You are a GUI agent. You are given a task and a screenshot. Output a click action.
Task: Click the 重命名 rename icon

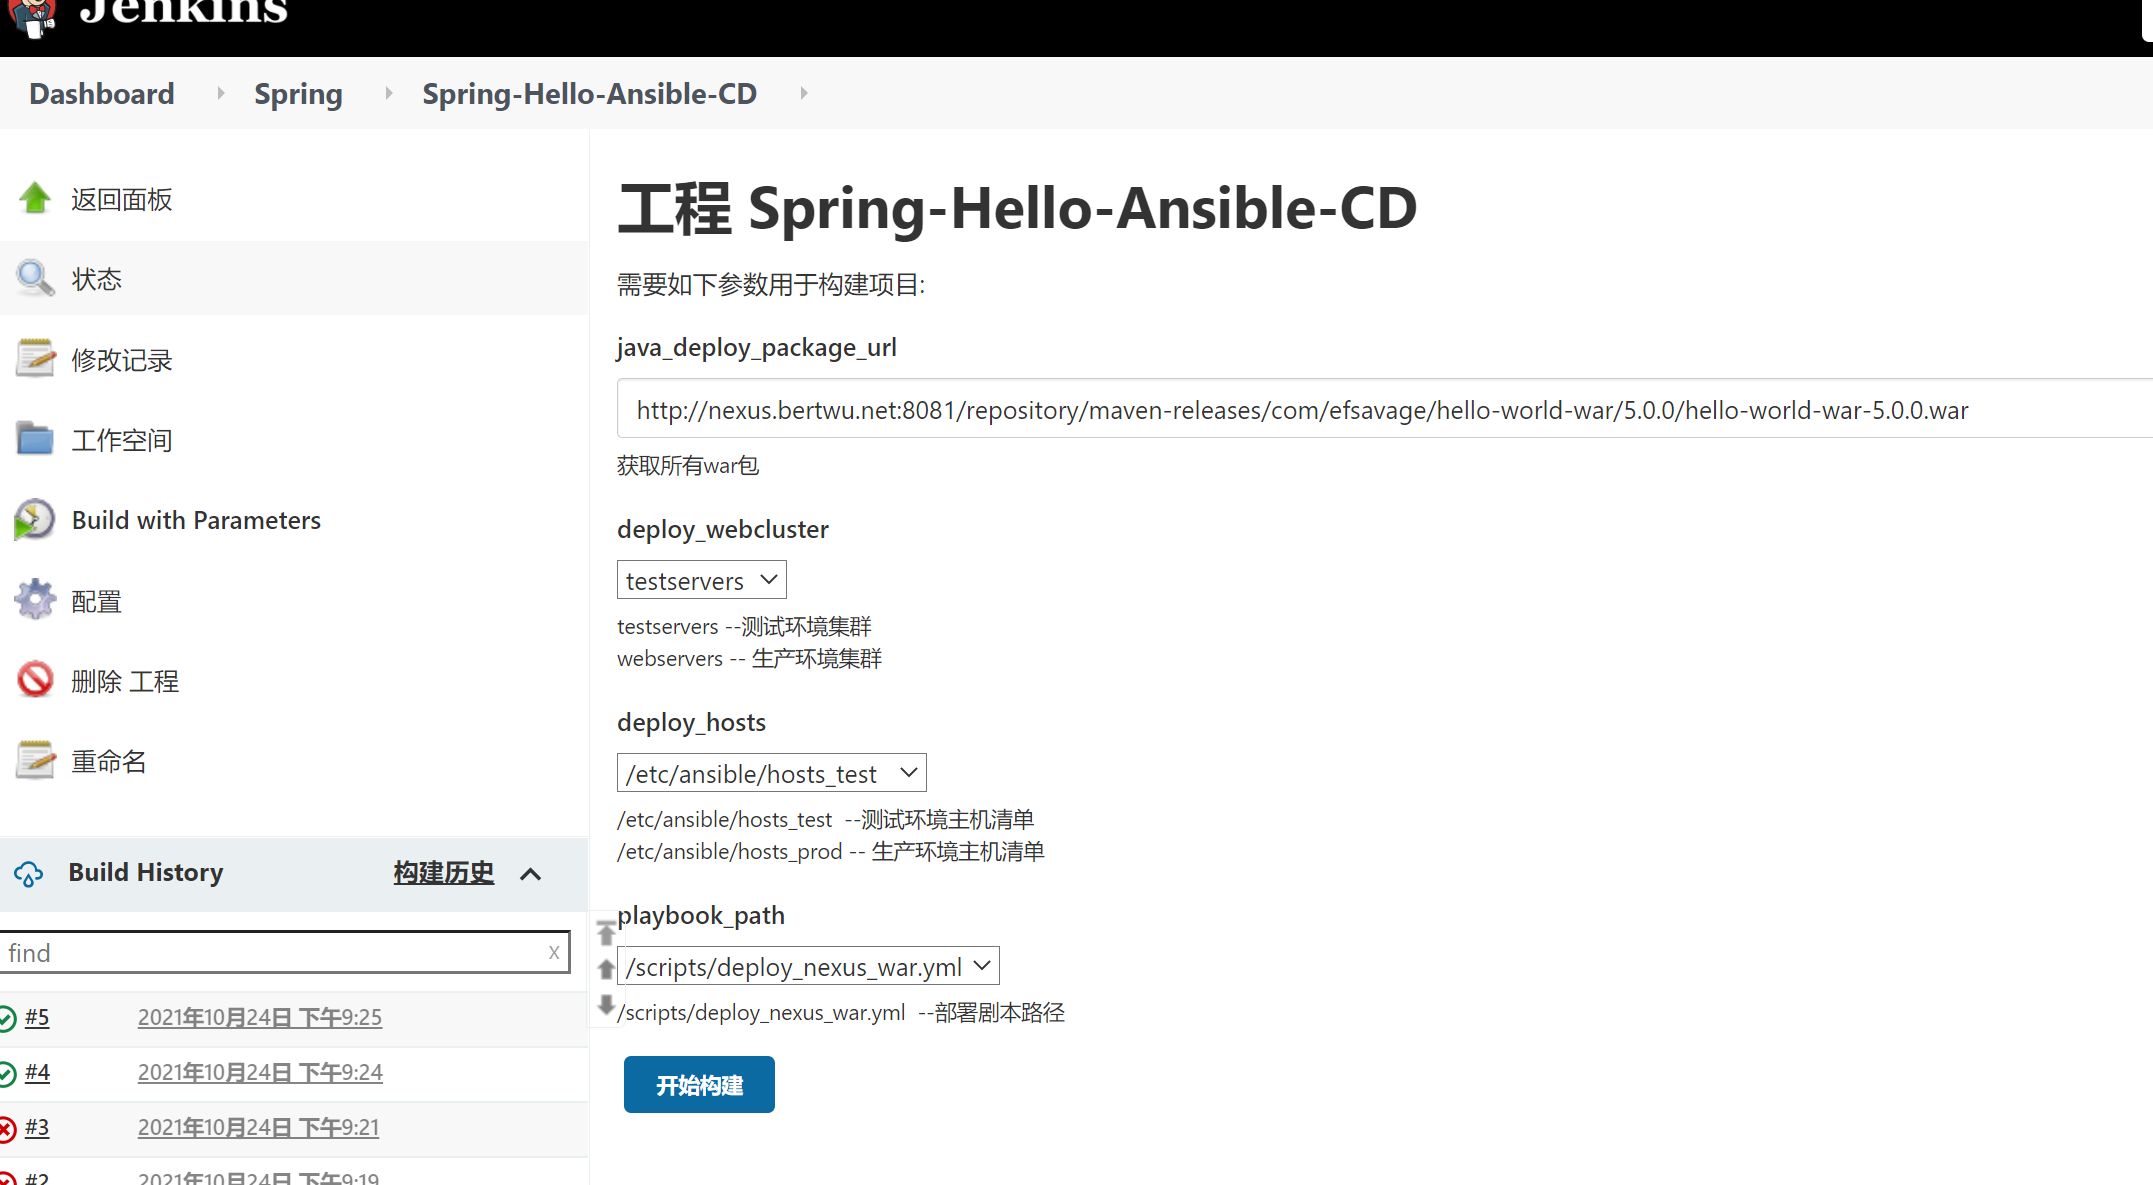35,759
